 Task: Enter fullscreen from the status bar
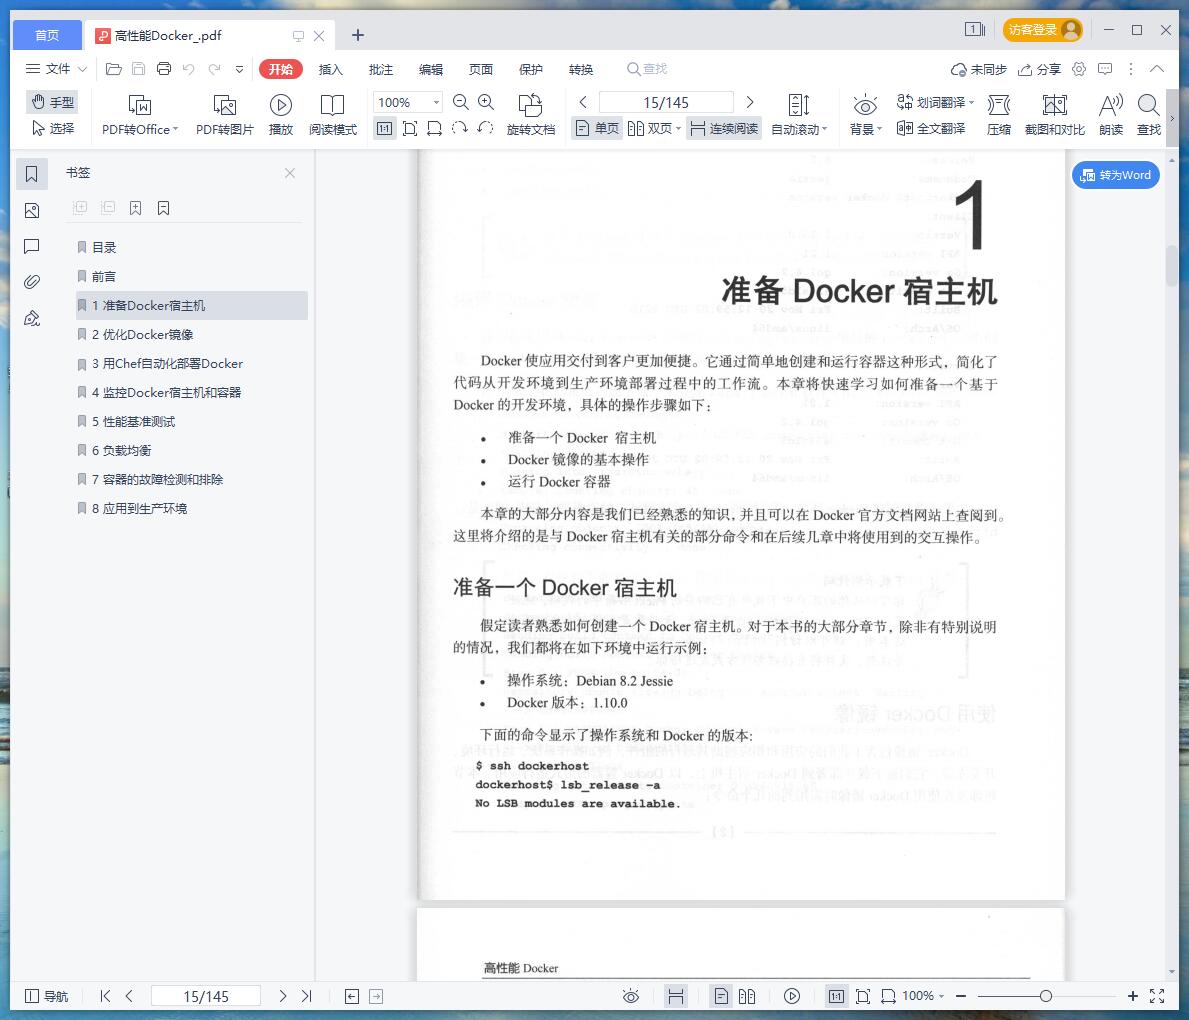click(1157, 996)
